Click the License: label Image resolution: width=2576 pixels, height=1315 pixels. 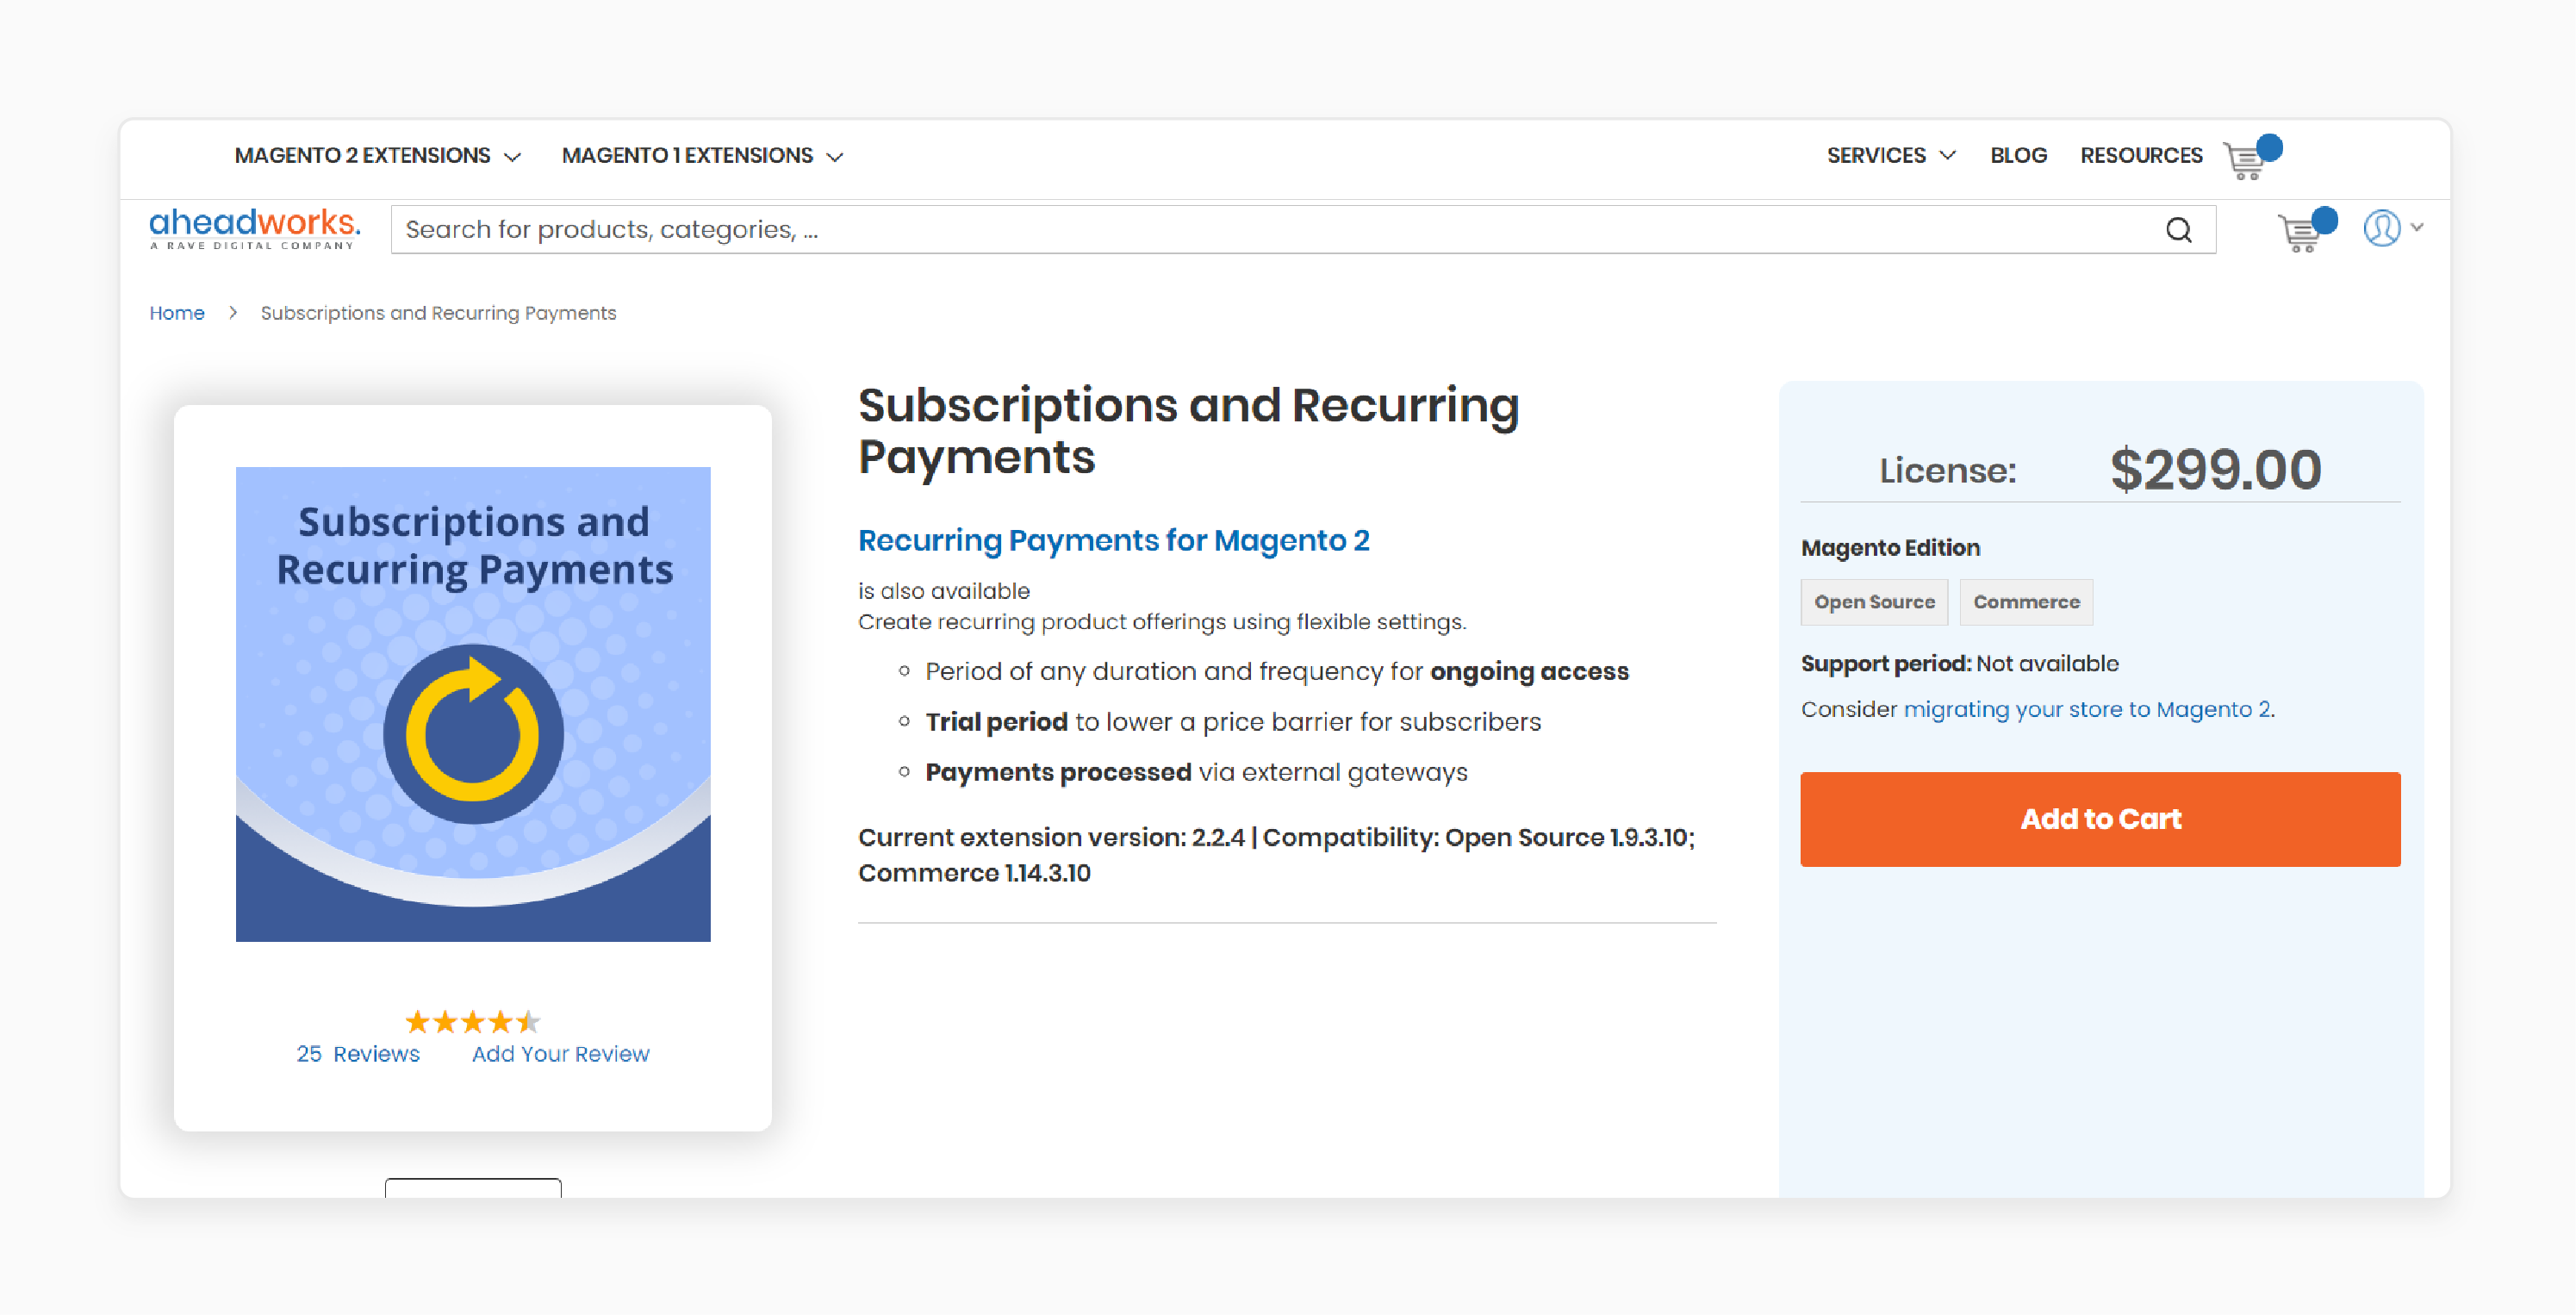1947,470
